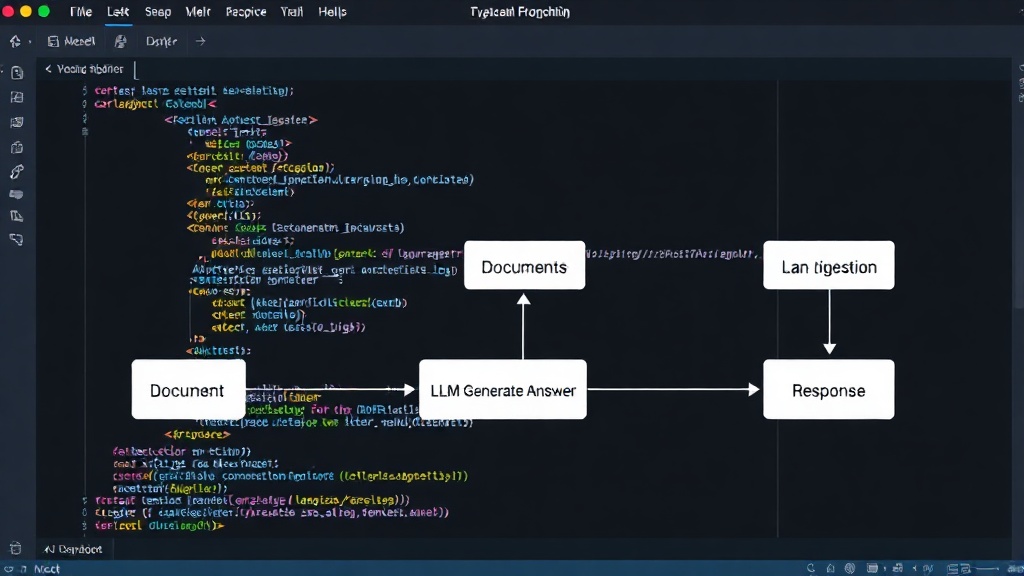Click the fold marker in the line gutter
The height and width of the screenshot is (576, 1024).
pyautogui.click(x=85, y=131)
